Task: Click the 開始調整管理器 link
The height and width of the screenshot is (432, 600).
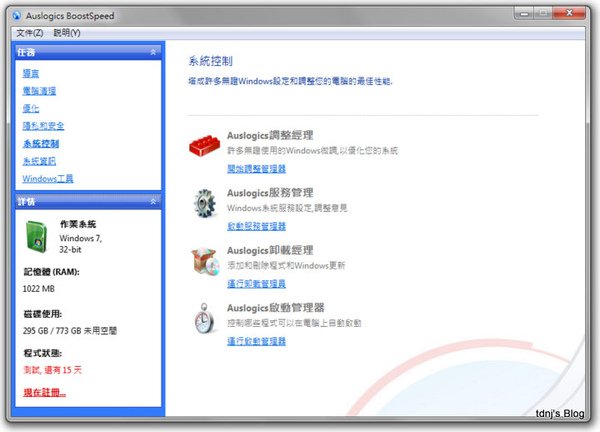Action: [x=256, y=169]
